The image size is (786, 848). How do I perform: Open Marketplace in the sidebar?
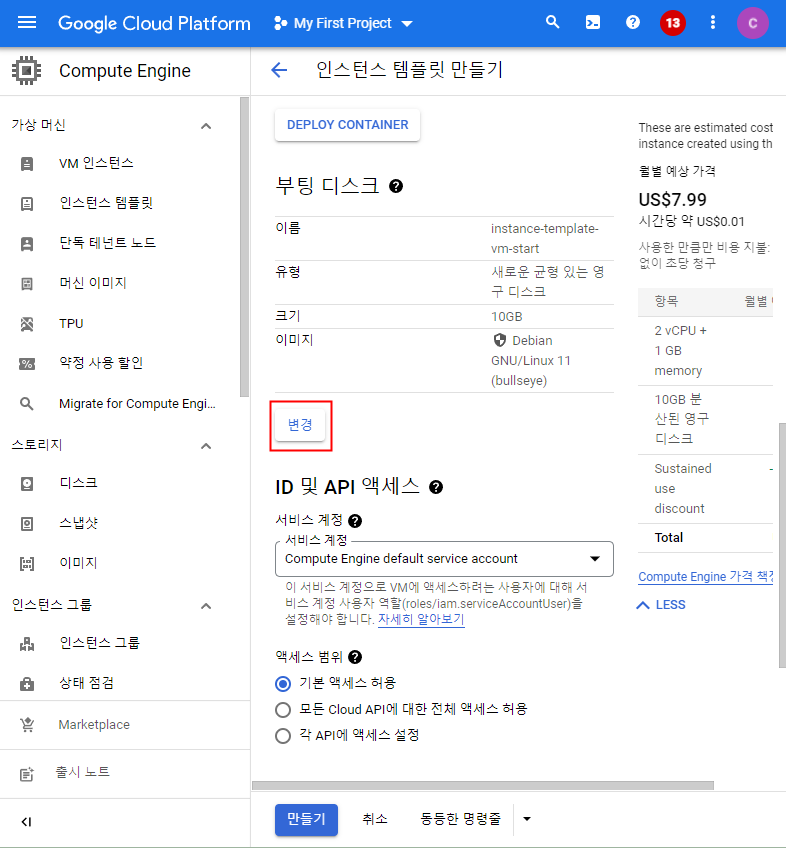[x=94, y=725]
